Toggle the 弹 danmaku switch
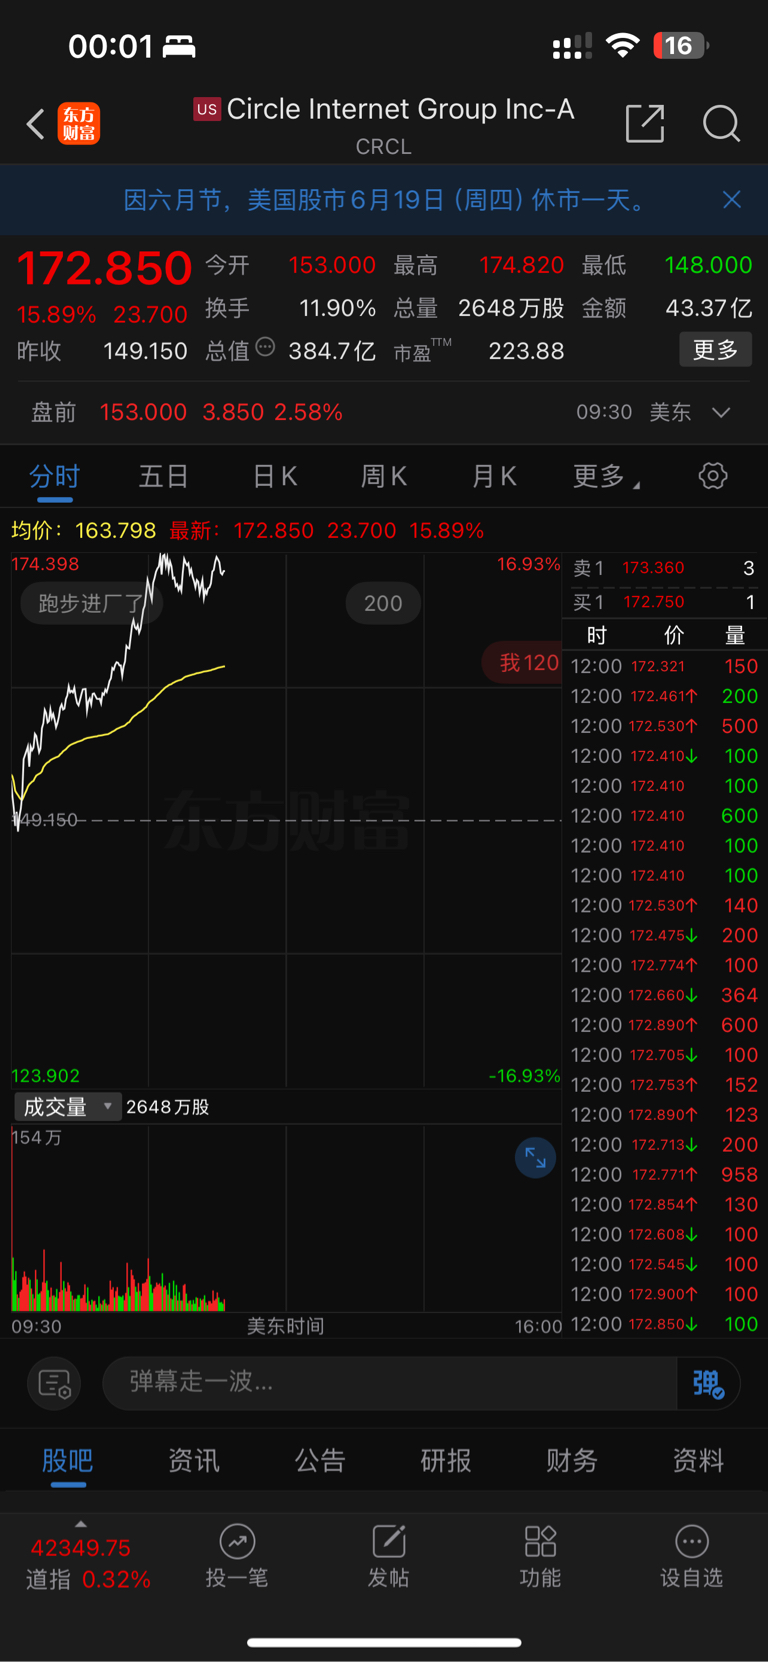 708,1383
